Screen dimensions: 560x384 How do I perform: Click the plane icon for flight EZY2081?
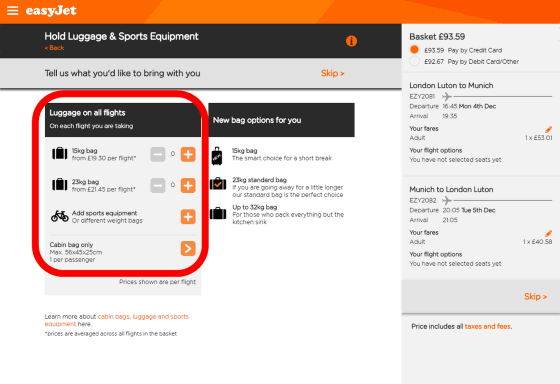click(x=446, y=96)
